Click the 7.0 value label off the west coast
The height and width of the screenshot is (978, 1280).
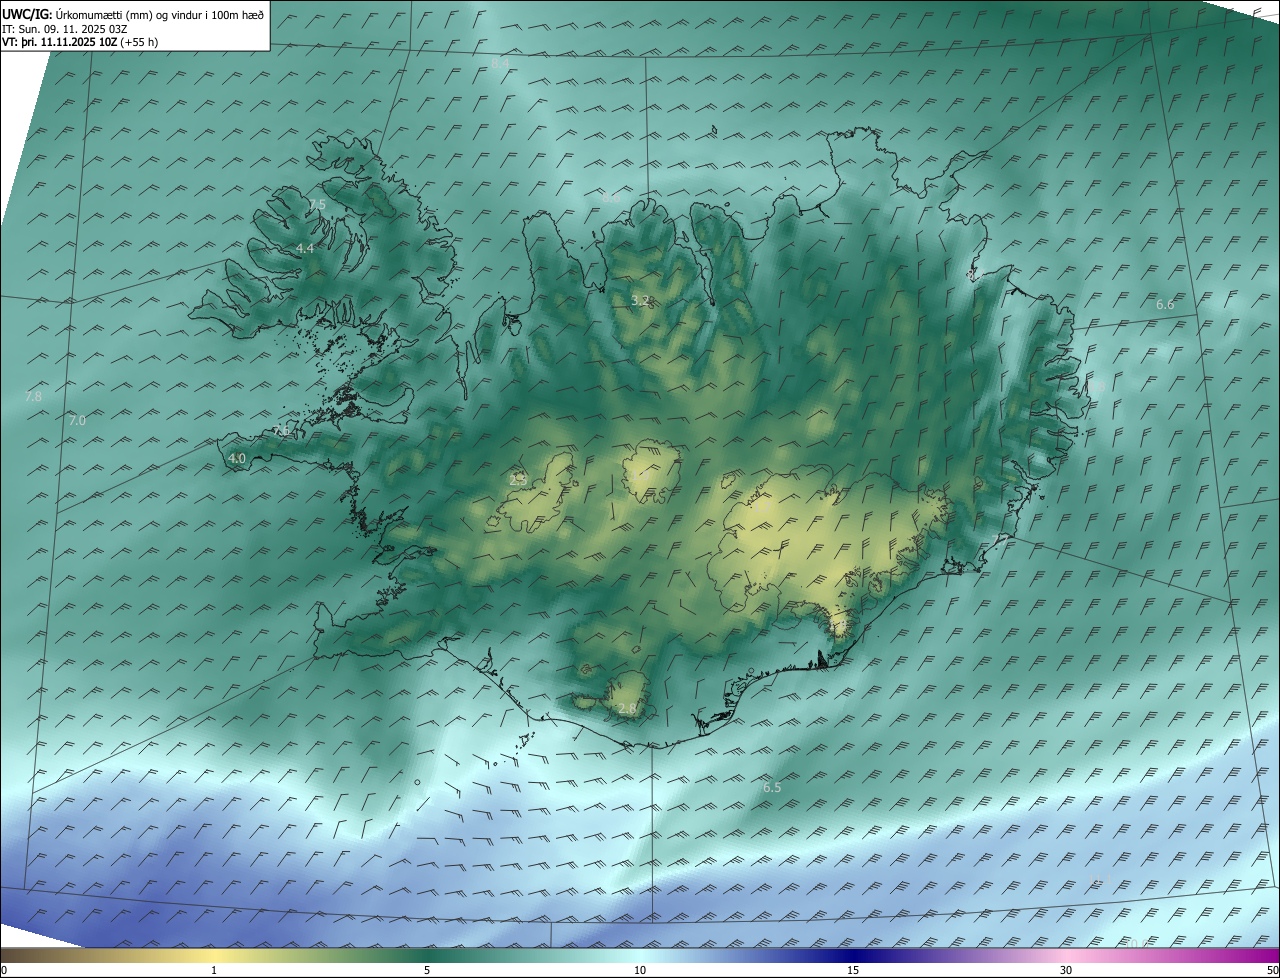(77, 421)
